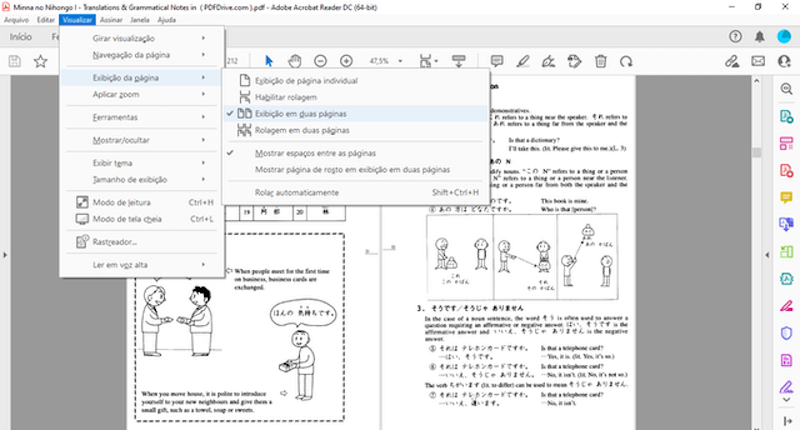Click the email envelope icon

point(758,61)
